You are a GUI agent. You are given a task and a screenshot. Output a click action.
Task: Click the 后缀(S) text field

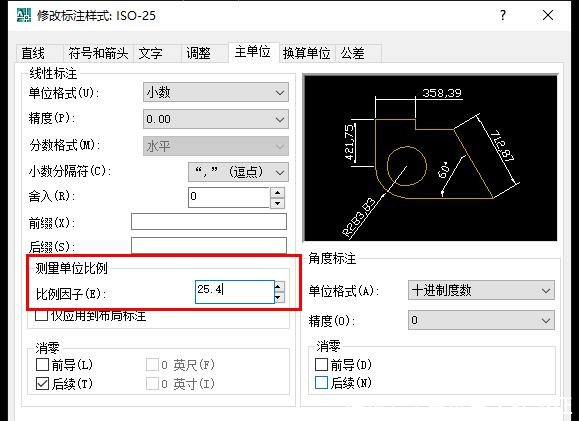pos(209,245)
